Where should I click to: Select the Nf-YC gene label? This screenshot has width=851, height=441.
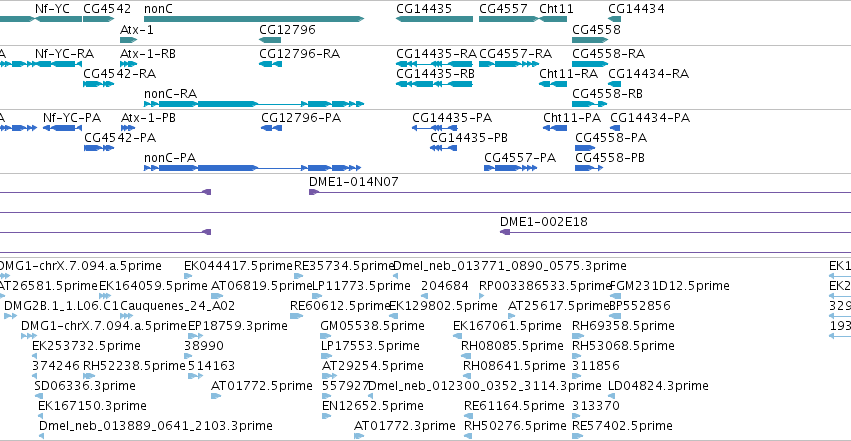pos(52,9)
